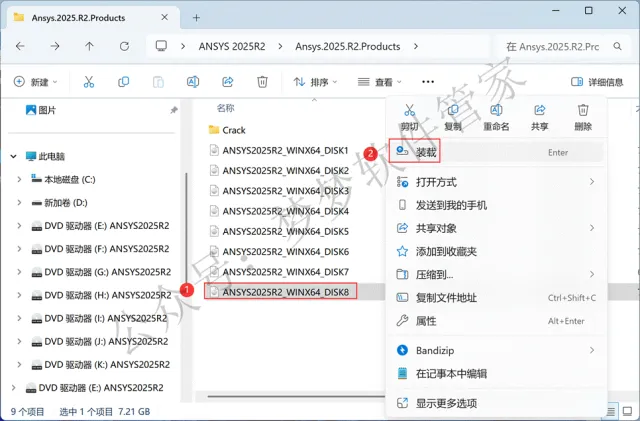Click the Delete trash icon in the toolbar
This screenshot has height=421, width=640.
pos(262,82)
